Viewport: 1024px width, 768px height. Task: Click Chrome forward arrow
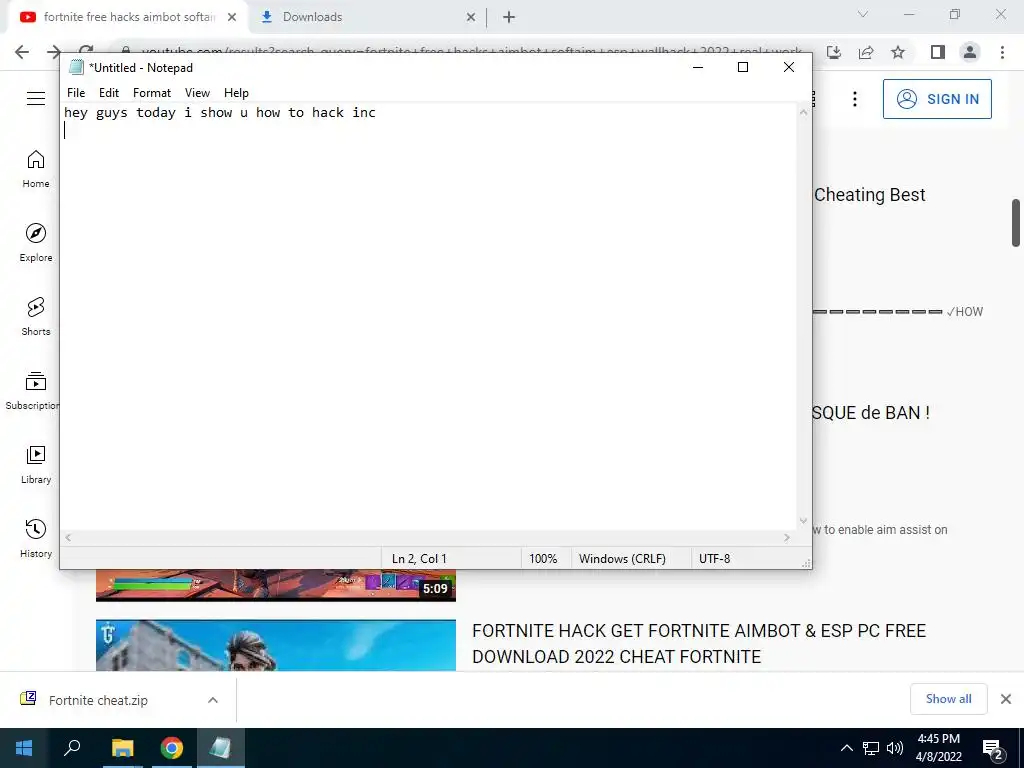[54, 52]
